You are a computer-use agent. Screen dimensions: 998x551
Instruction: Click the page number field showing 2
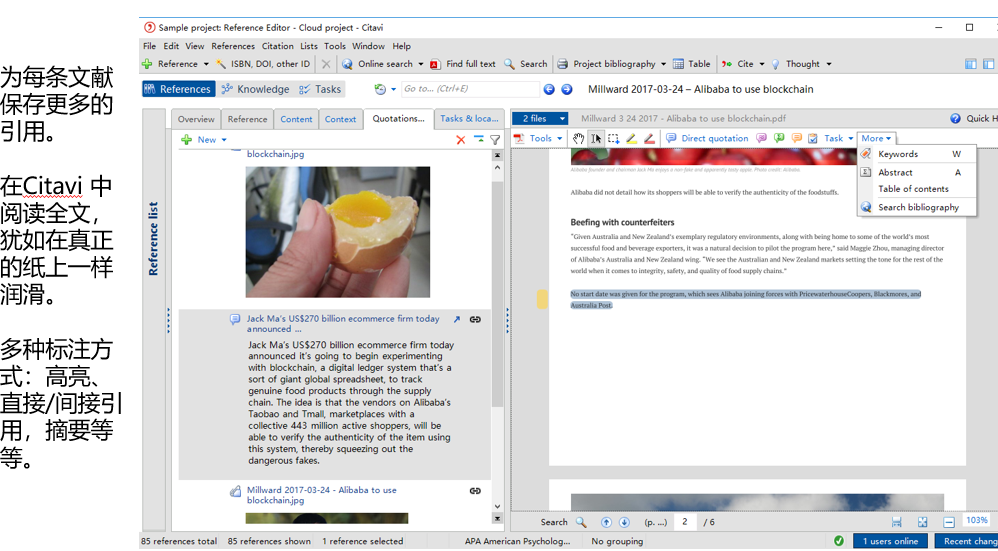pyautogui.click(x=686, y=522)
